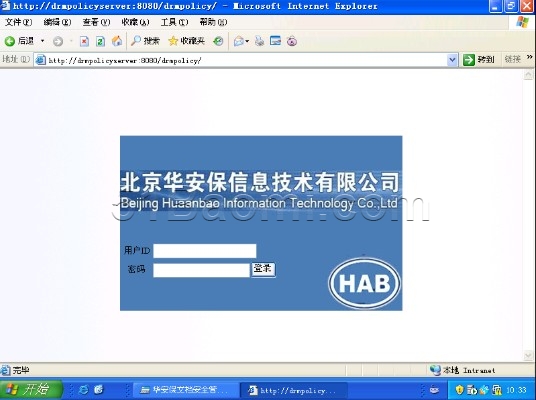Viewport: 536px width, 400px height.
Task: Refresh the page with the green arrows icon
Action: click(x=100, y=41)
